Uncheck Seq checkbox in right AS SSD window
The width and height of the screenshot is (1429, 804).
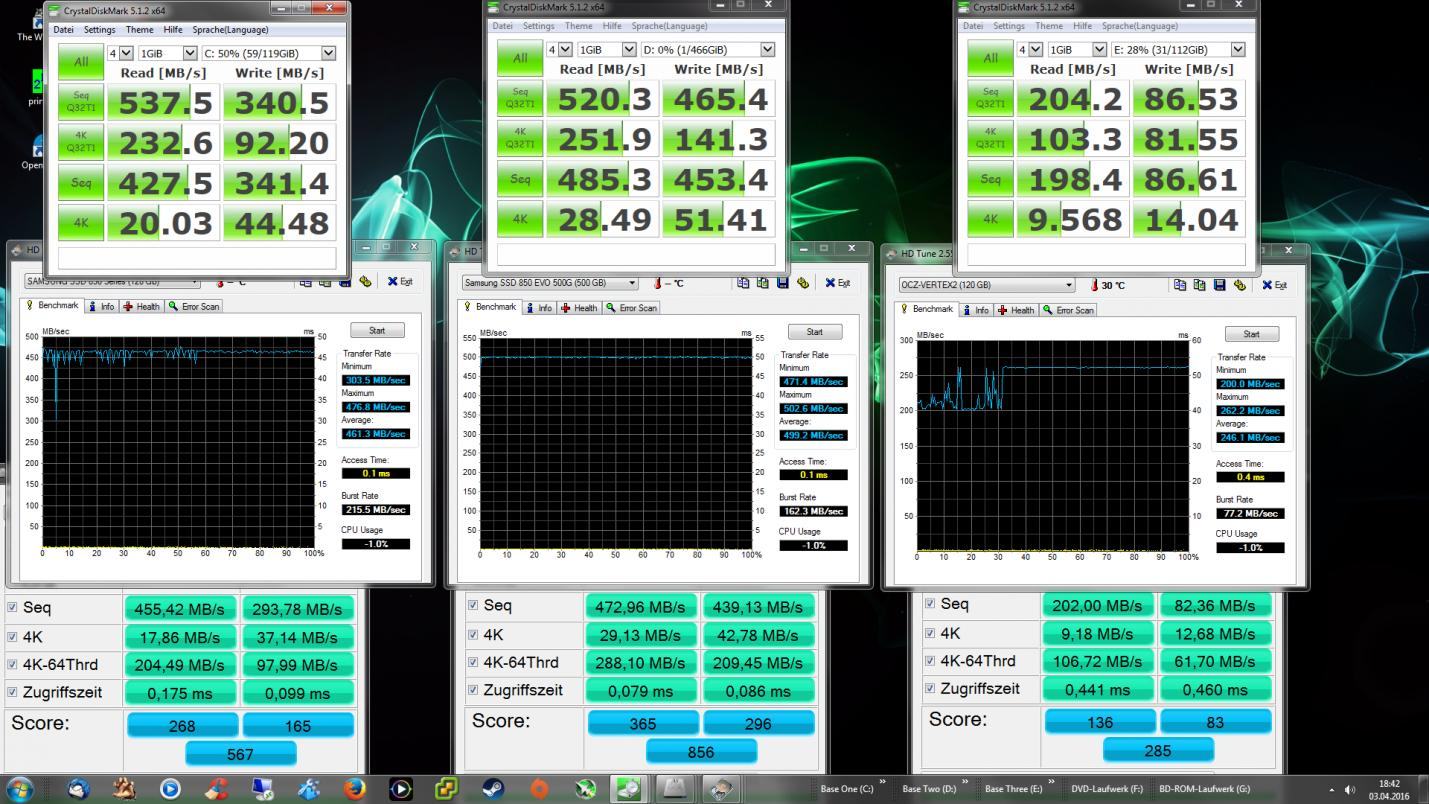(930, 603)
